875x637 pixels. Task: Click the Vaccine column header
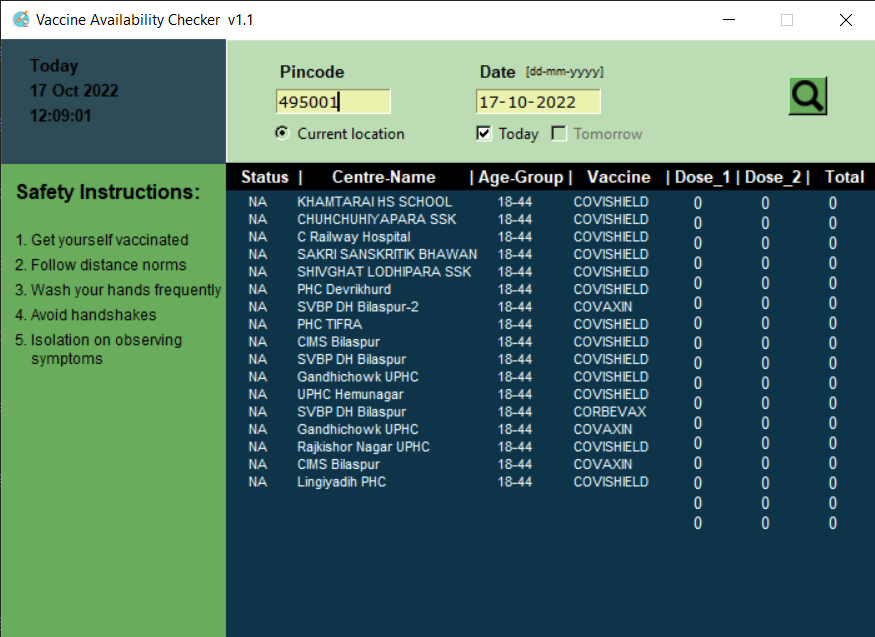[618, 177]
